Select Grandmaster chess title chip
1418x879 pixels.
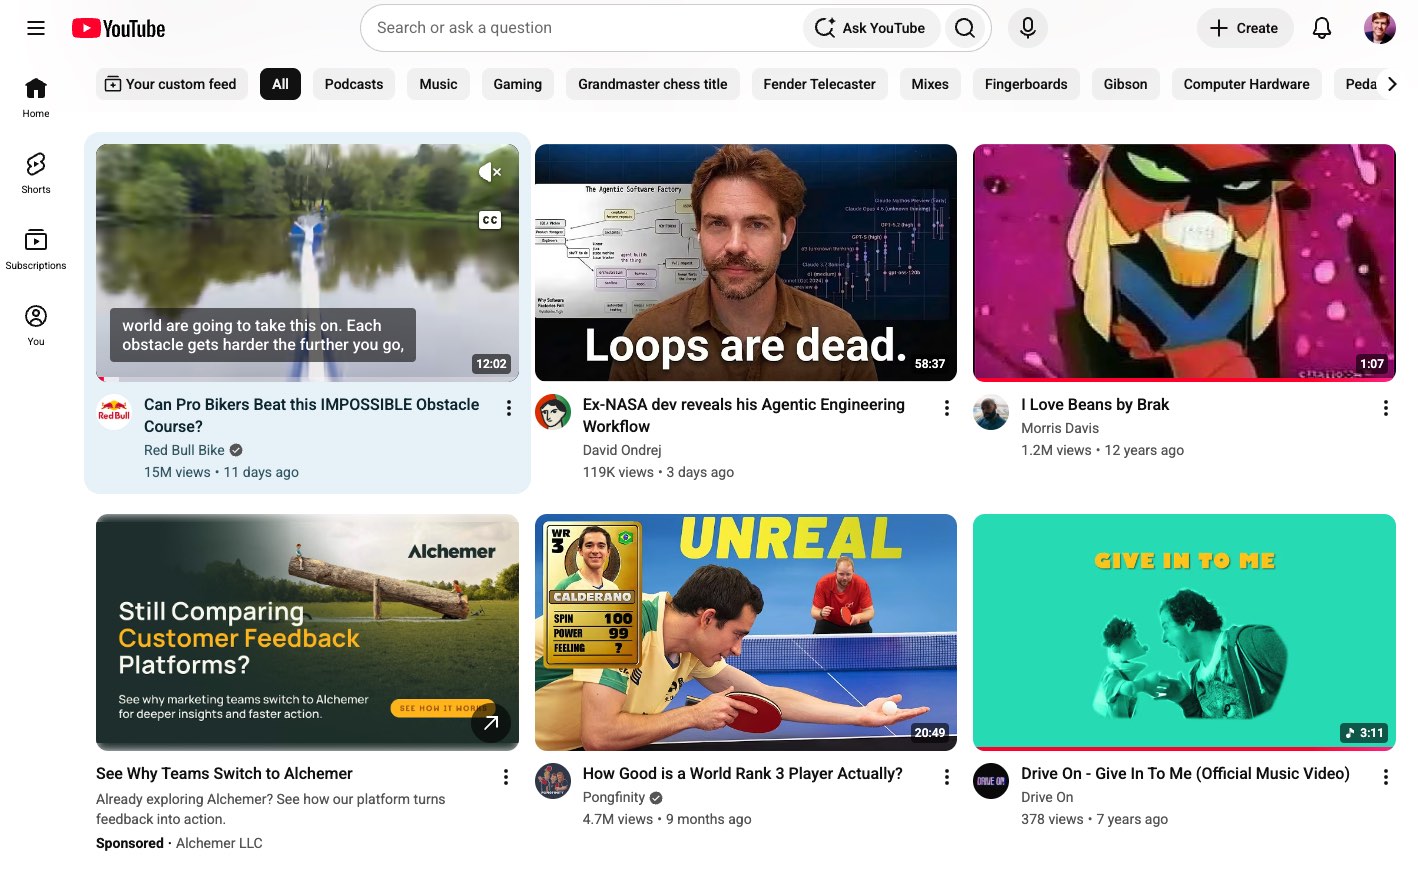tap(653, 84)
